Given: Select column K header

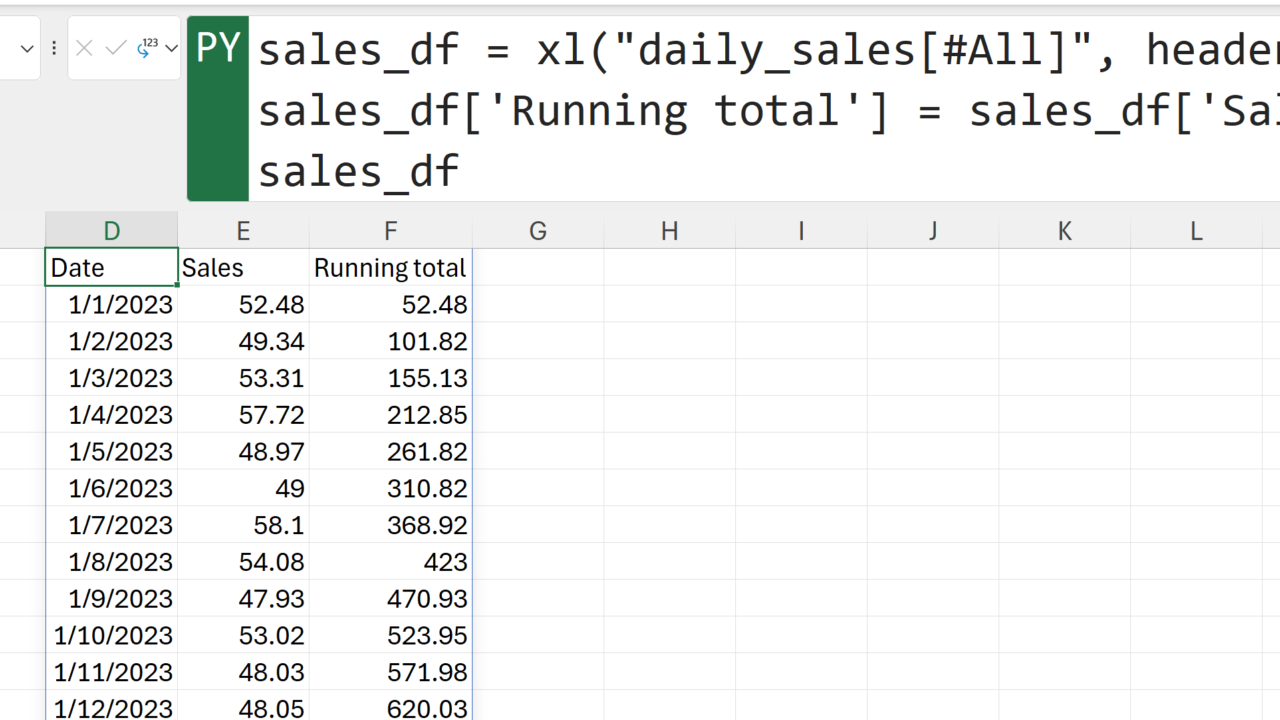Looking at the screenshot, I should [x=1064, y=231].
